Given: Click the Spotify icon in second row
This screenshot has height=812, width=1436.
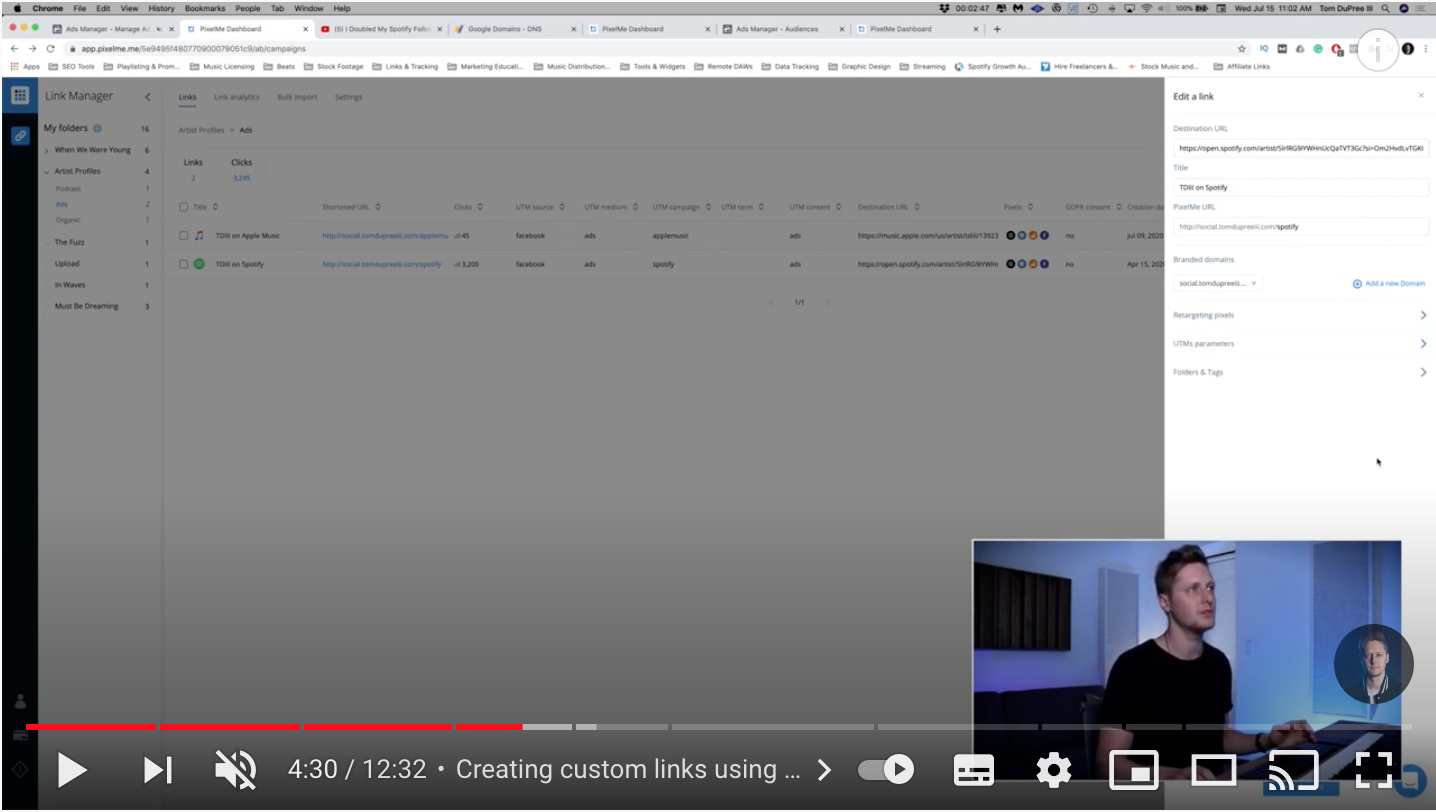Looking at the screenshot, I should (199, 264).
